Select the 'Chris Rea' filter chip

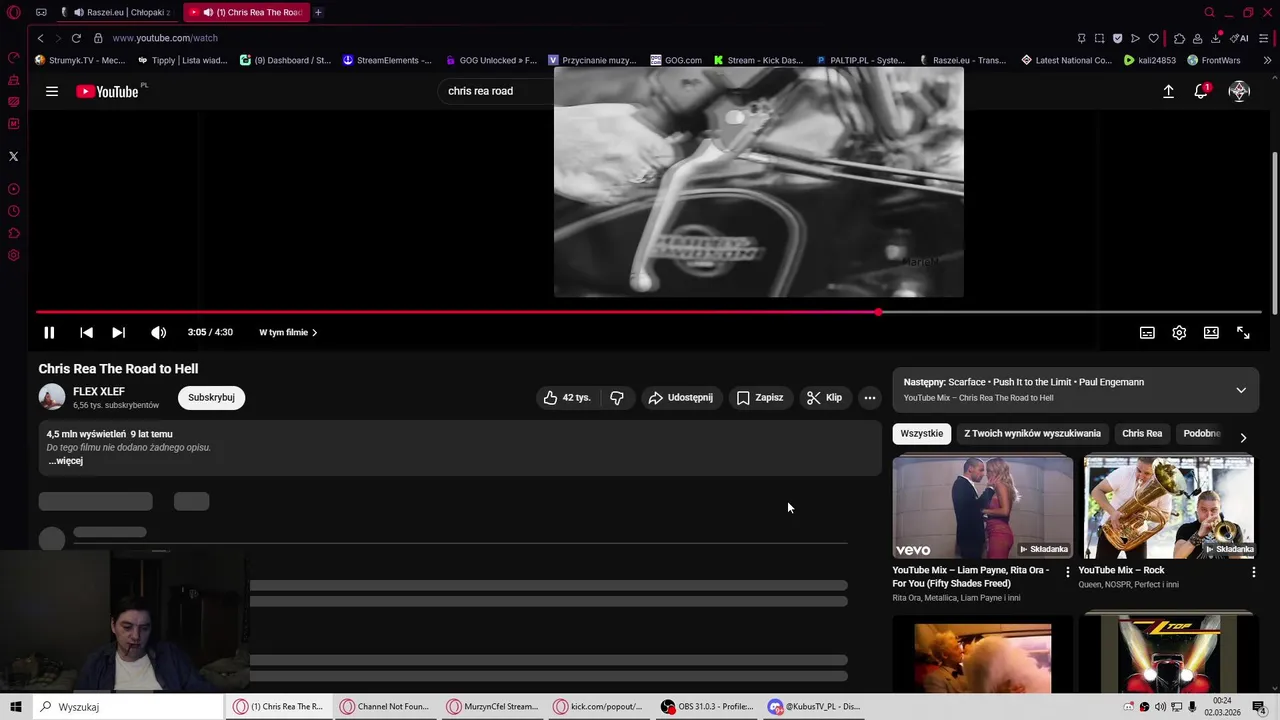pyautogui.click(x=1142, y=433)
